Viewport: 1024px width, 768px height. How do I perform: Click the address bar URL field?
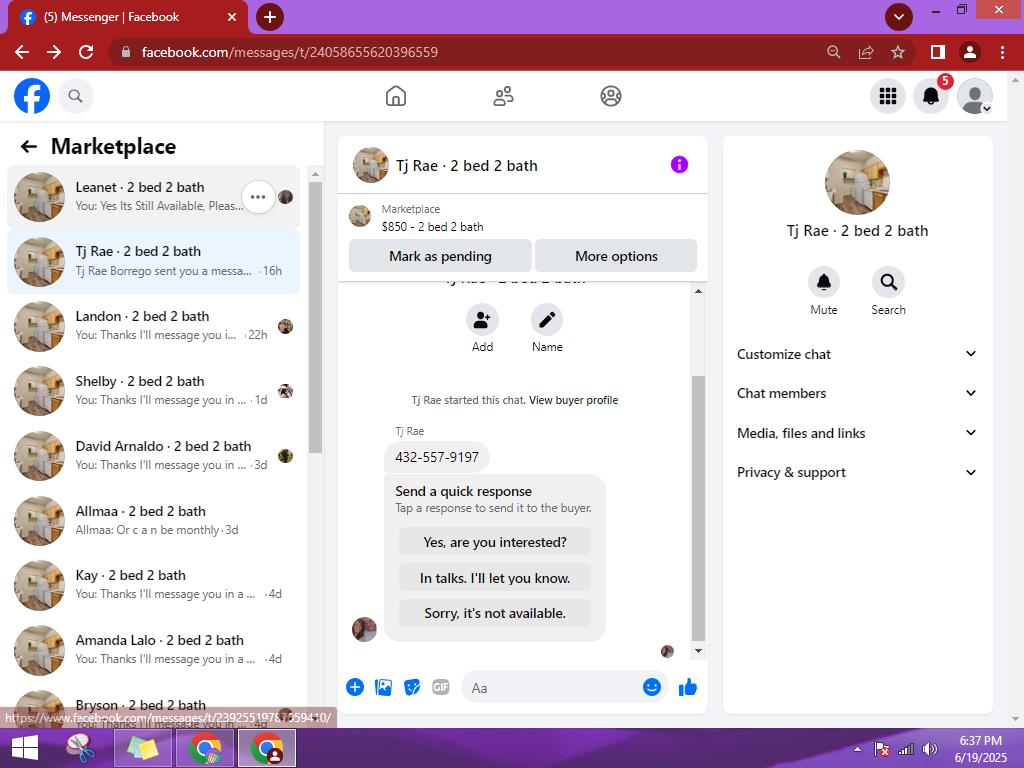click(470, 52)
